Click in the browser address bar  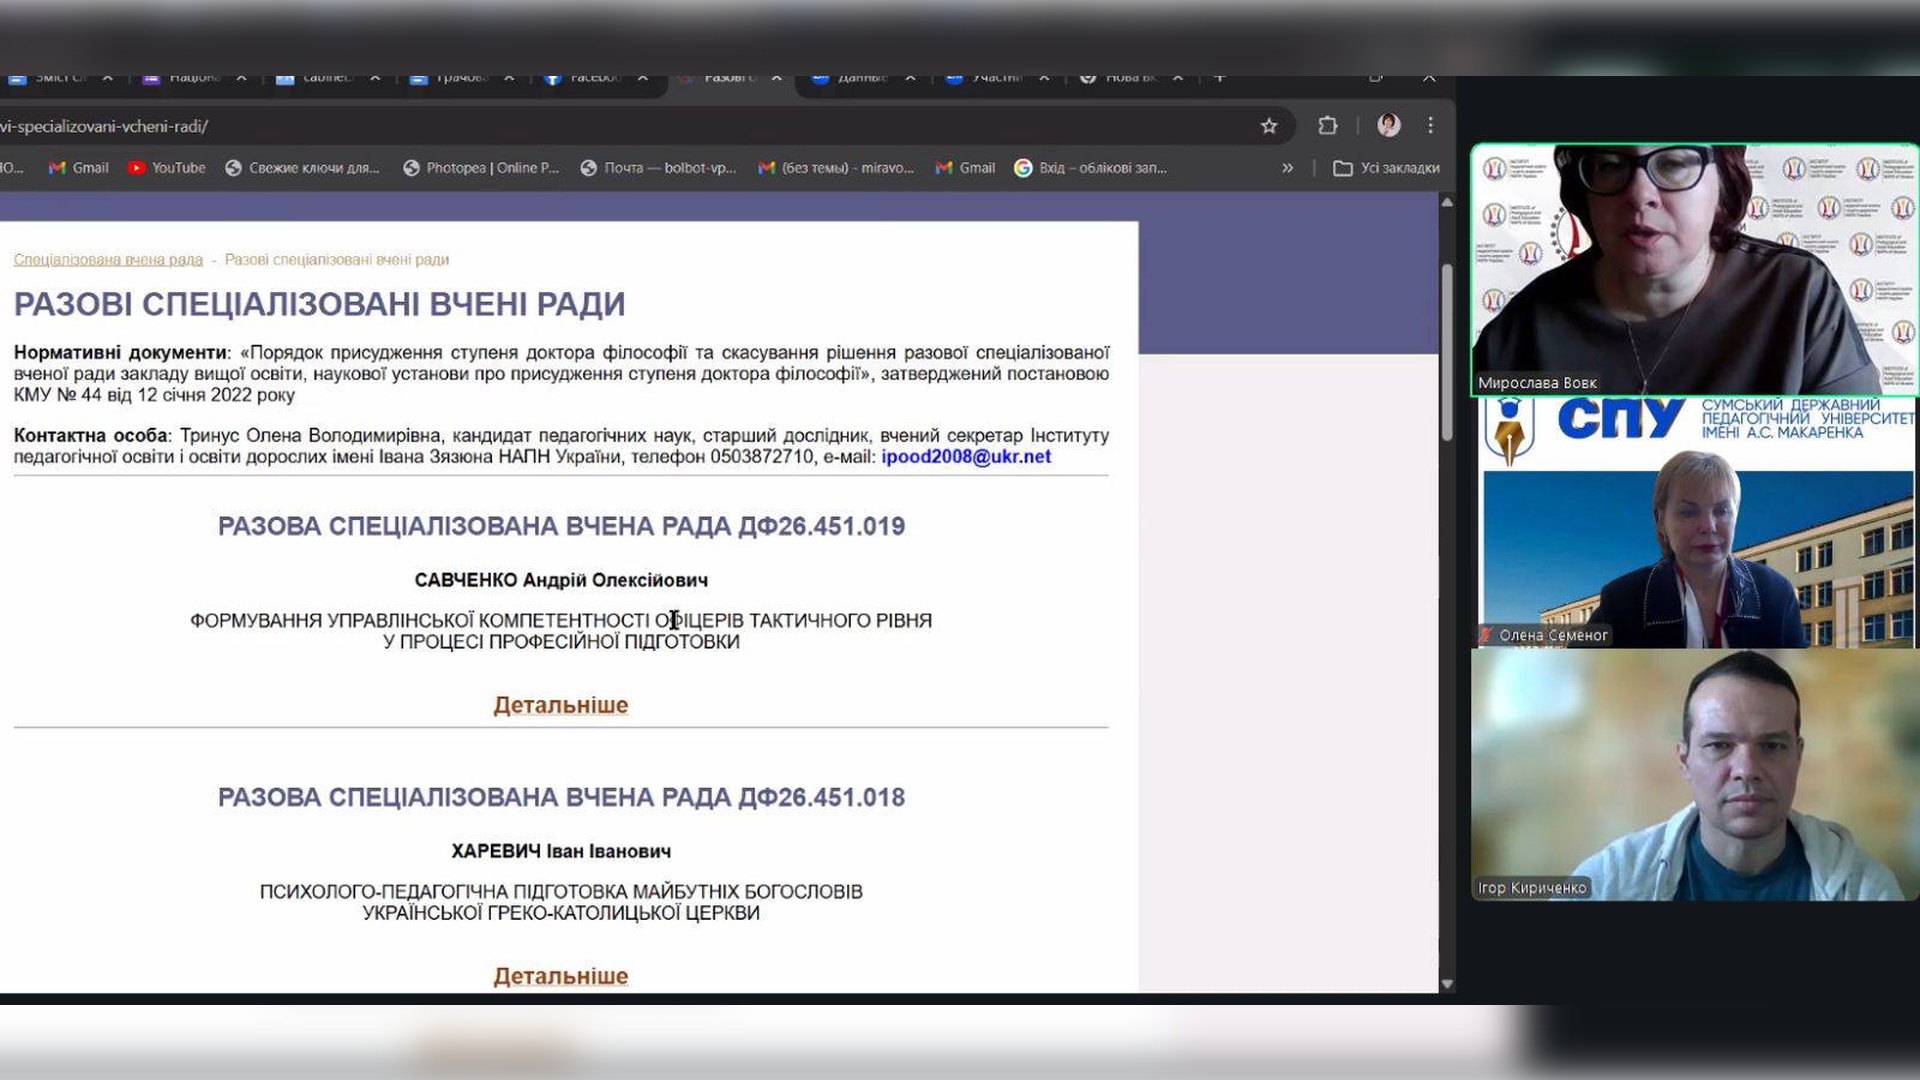(600, 126)
